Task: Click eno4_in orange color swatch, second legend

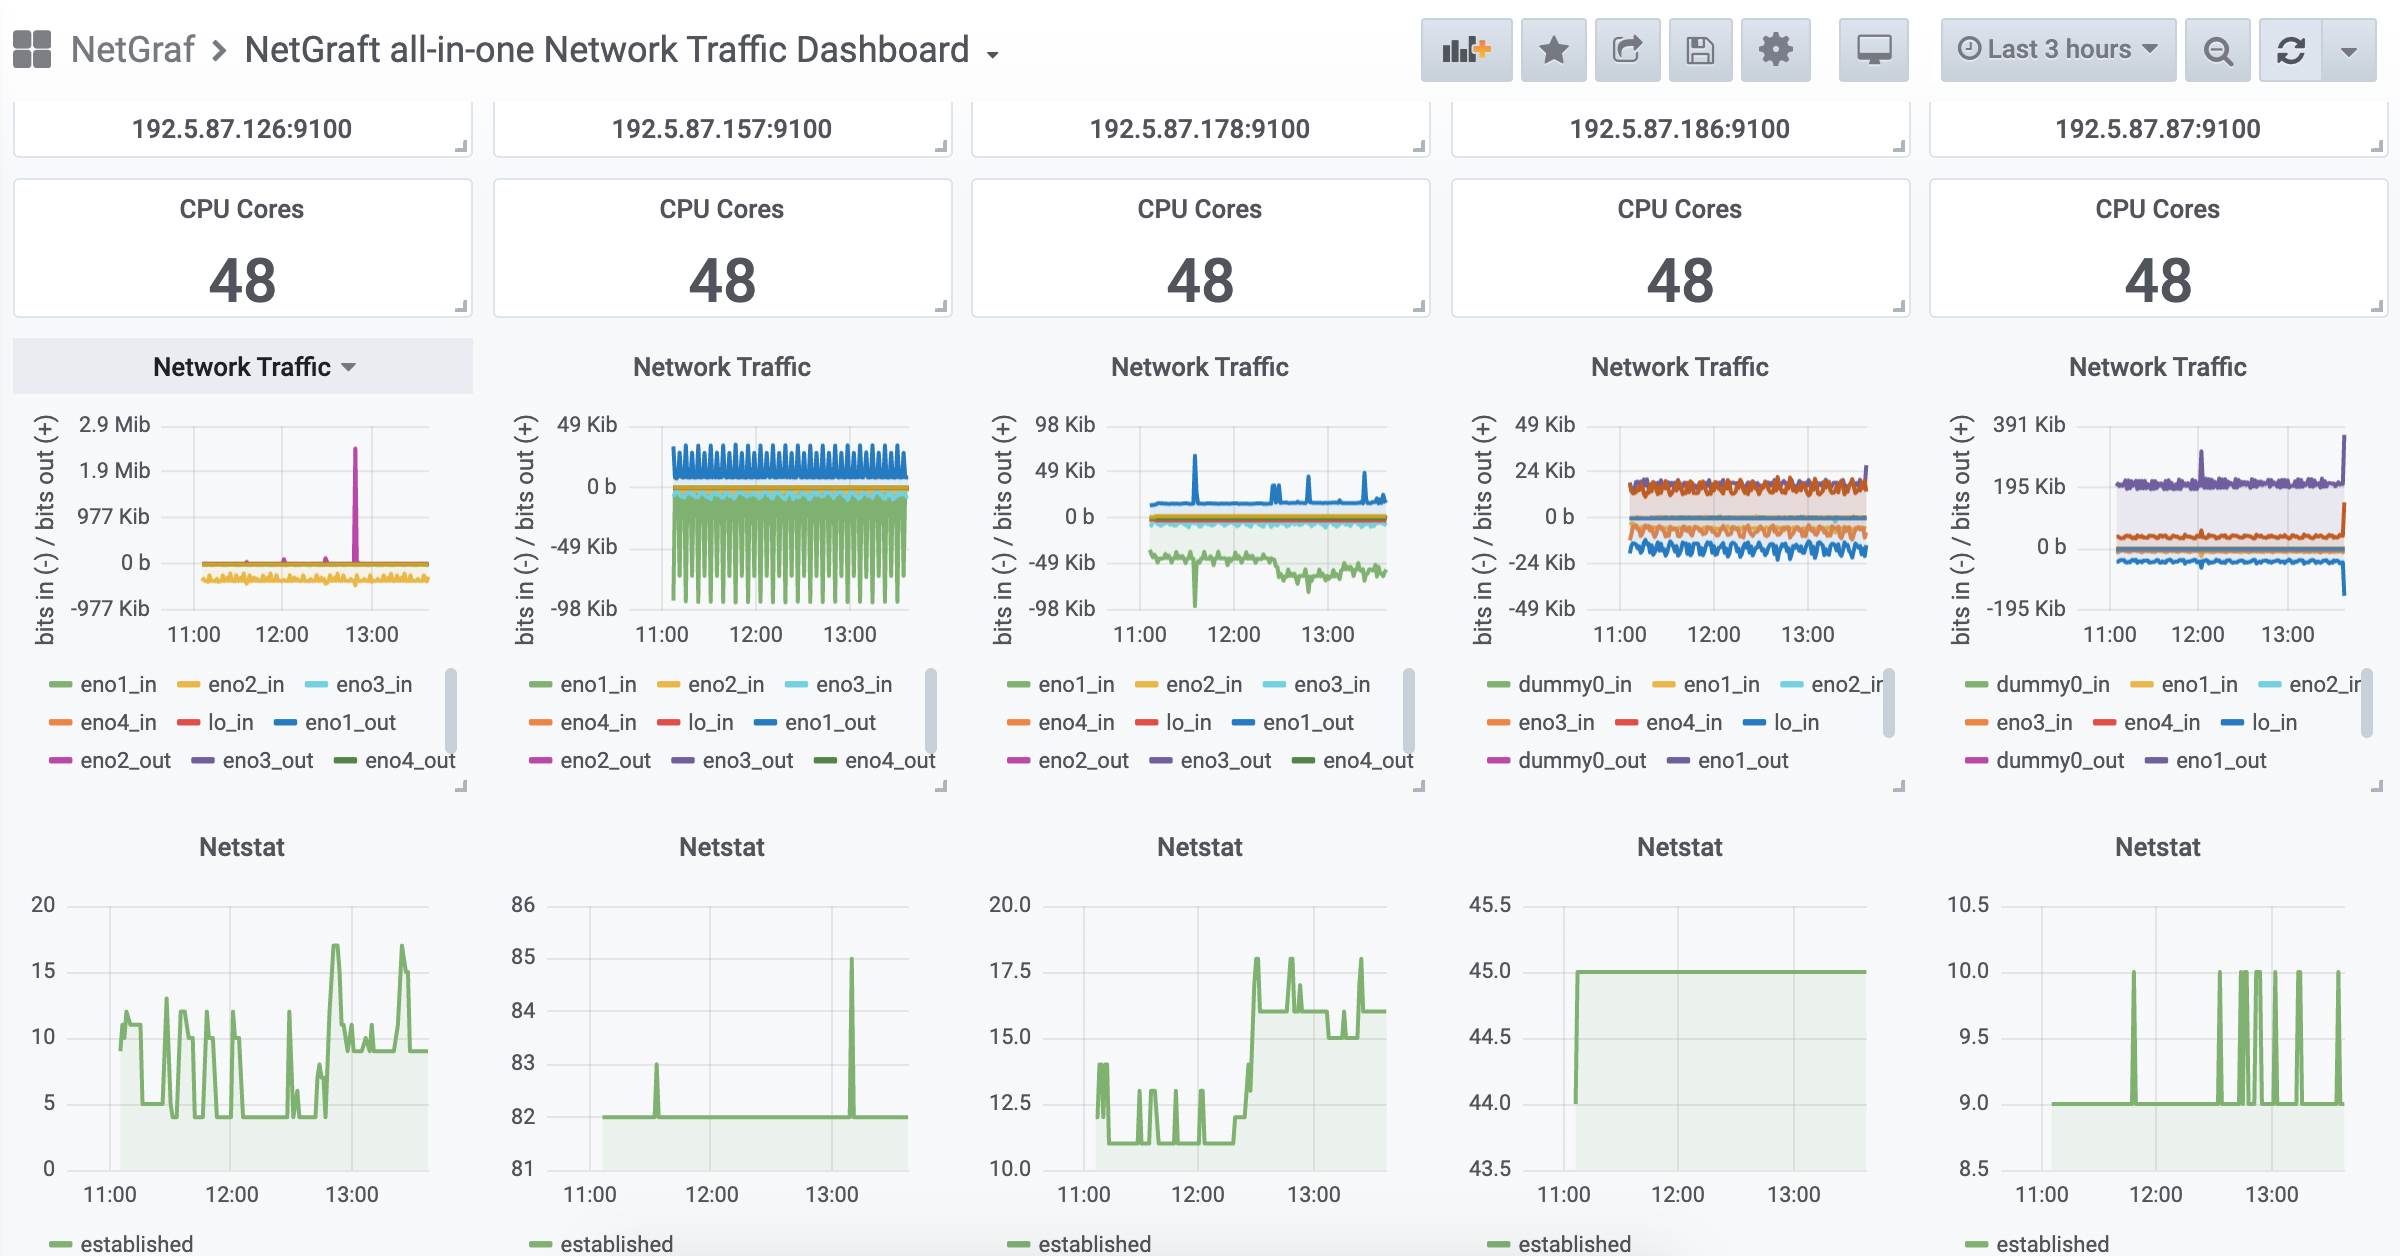Action: (x=540, y=723)
